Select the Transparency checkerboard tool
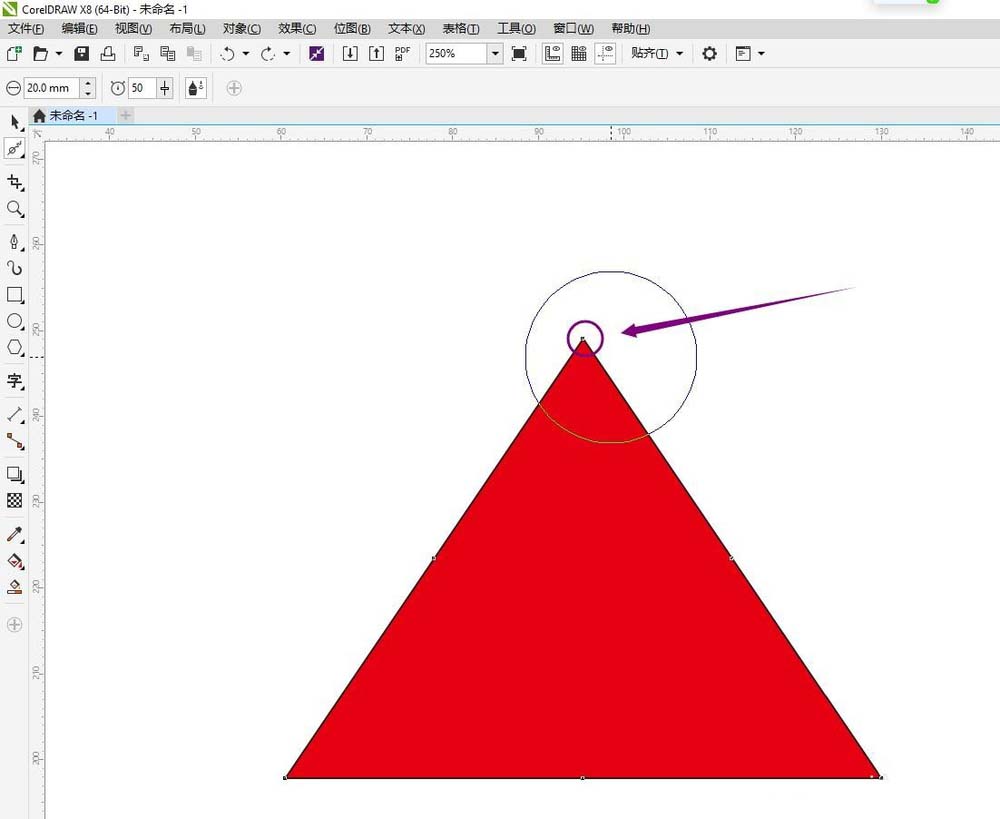Image resolution: width=1000 pixels, height=819 pixels. [15, 500]
